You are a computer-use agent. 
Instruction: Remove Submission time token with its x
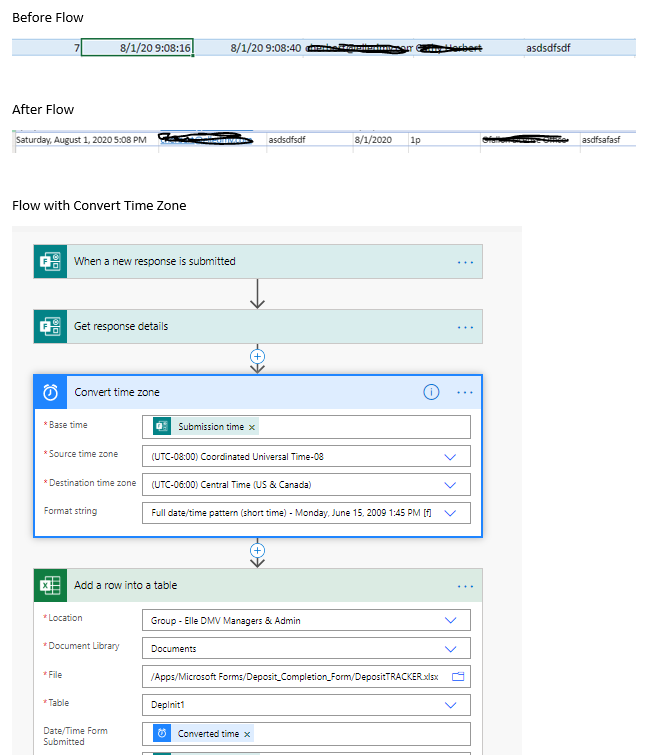pos(252,427)
